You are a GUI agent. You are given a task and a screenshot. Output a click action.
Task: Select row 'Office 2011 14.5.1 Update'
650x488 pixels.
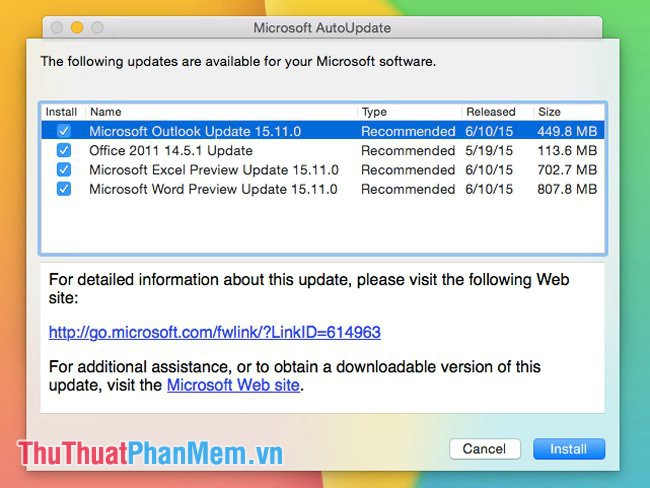[x=323, y=150]
